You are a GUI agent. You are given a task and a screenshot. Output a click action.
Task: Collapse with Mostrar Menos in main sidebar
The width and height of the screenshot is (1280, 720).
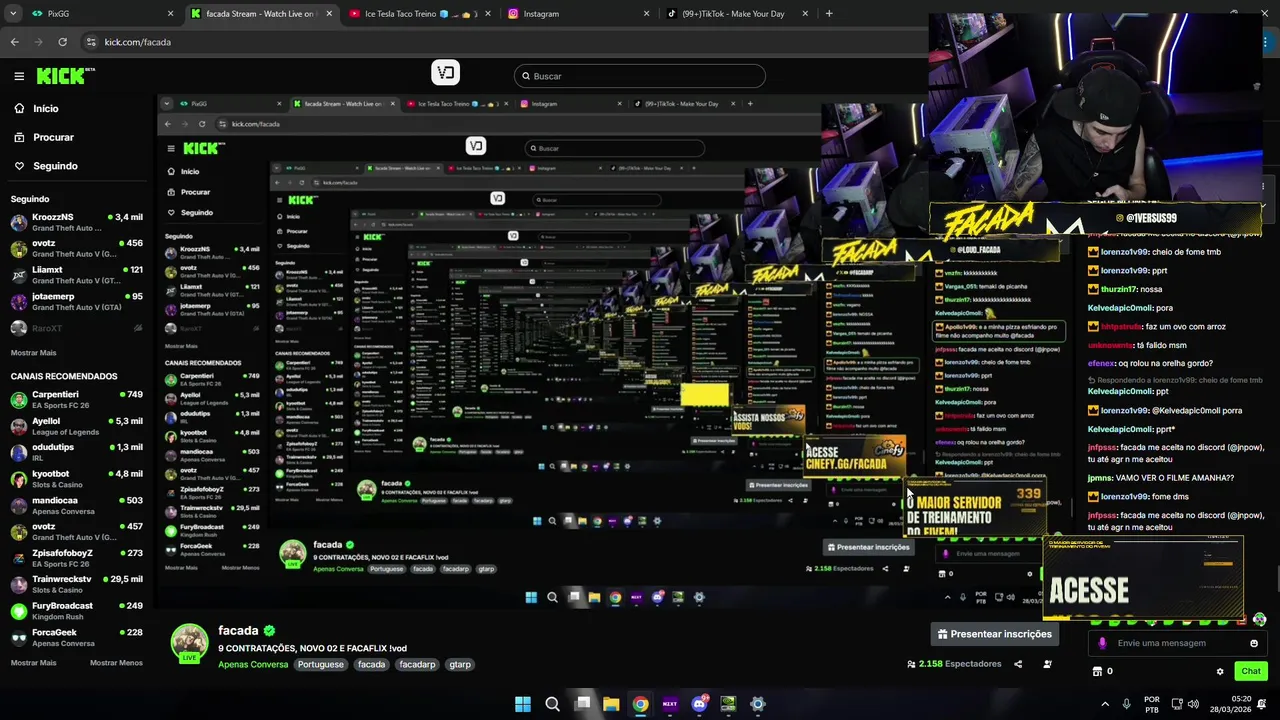pos(116,663)
